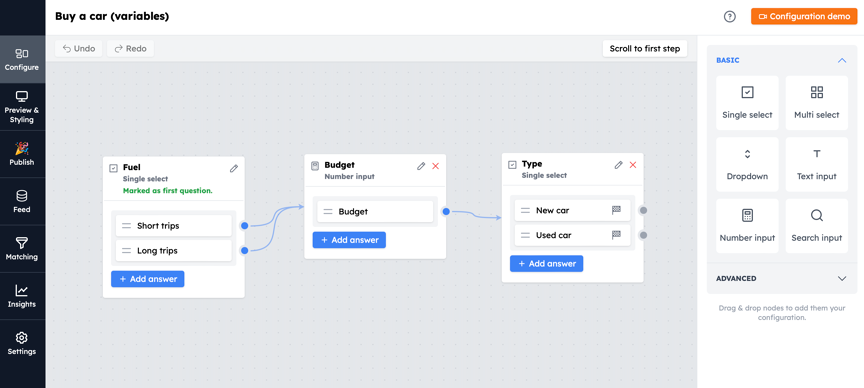Click the Fuel node title
Image resolution: width=864 pixels, height=388 pixels.
pos(132,168)
